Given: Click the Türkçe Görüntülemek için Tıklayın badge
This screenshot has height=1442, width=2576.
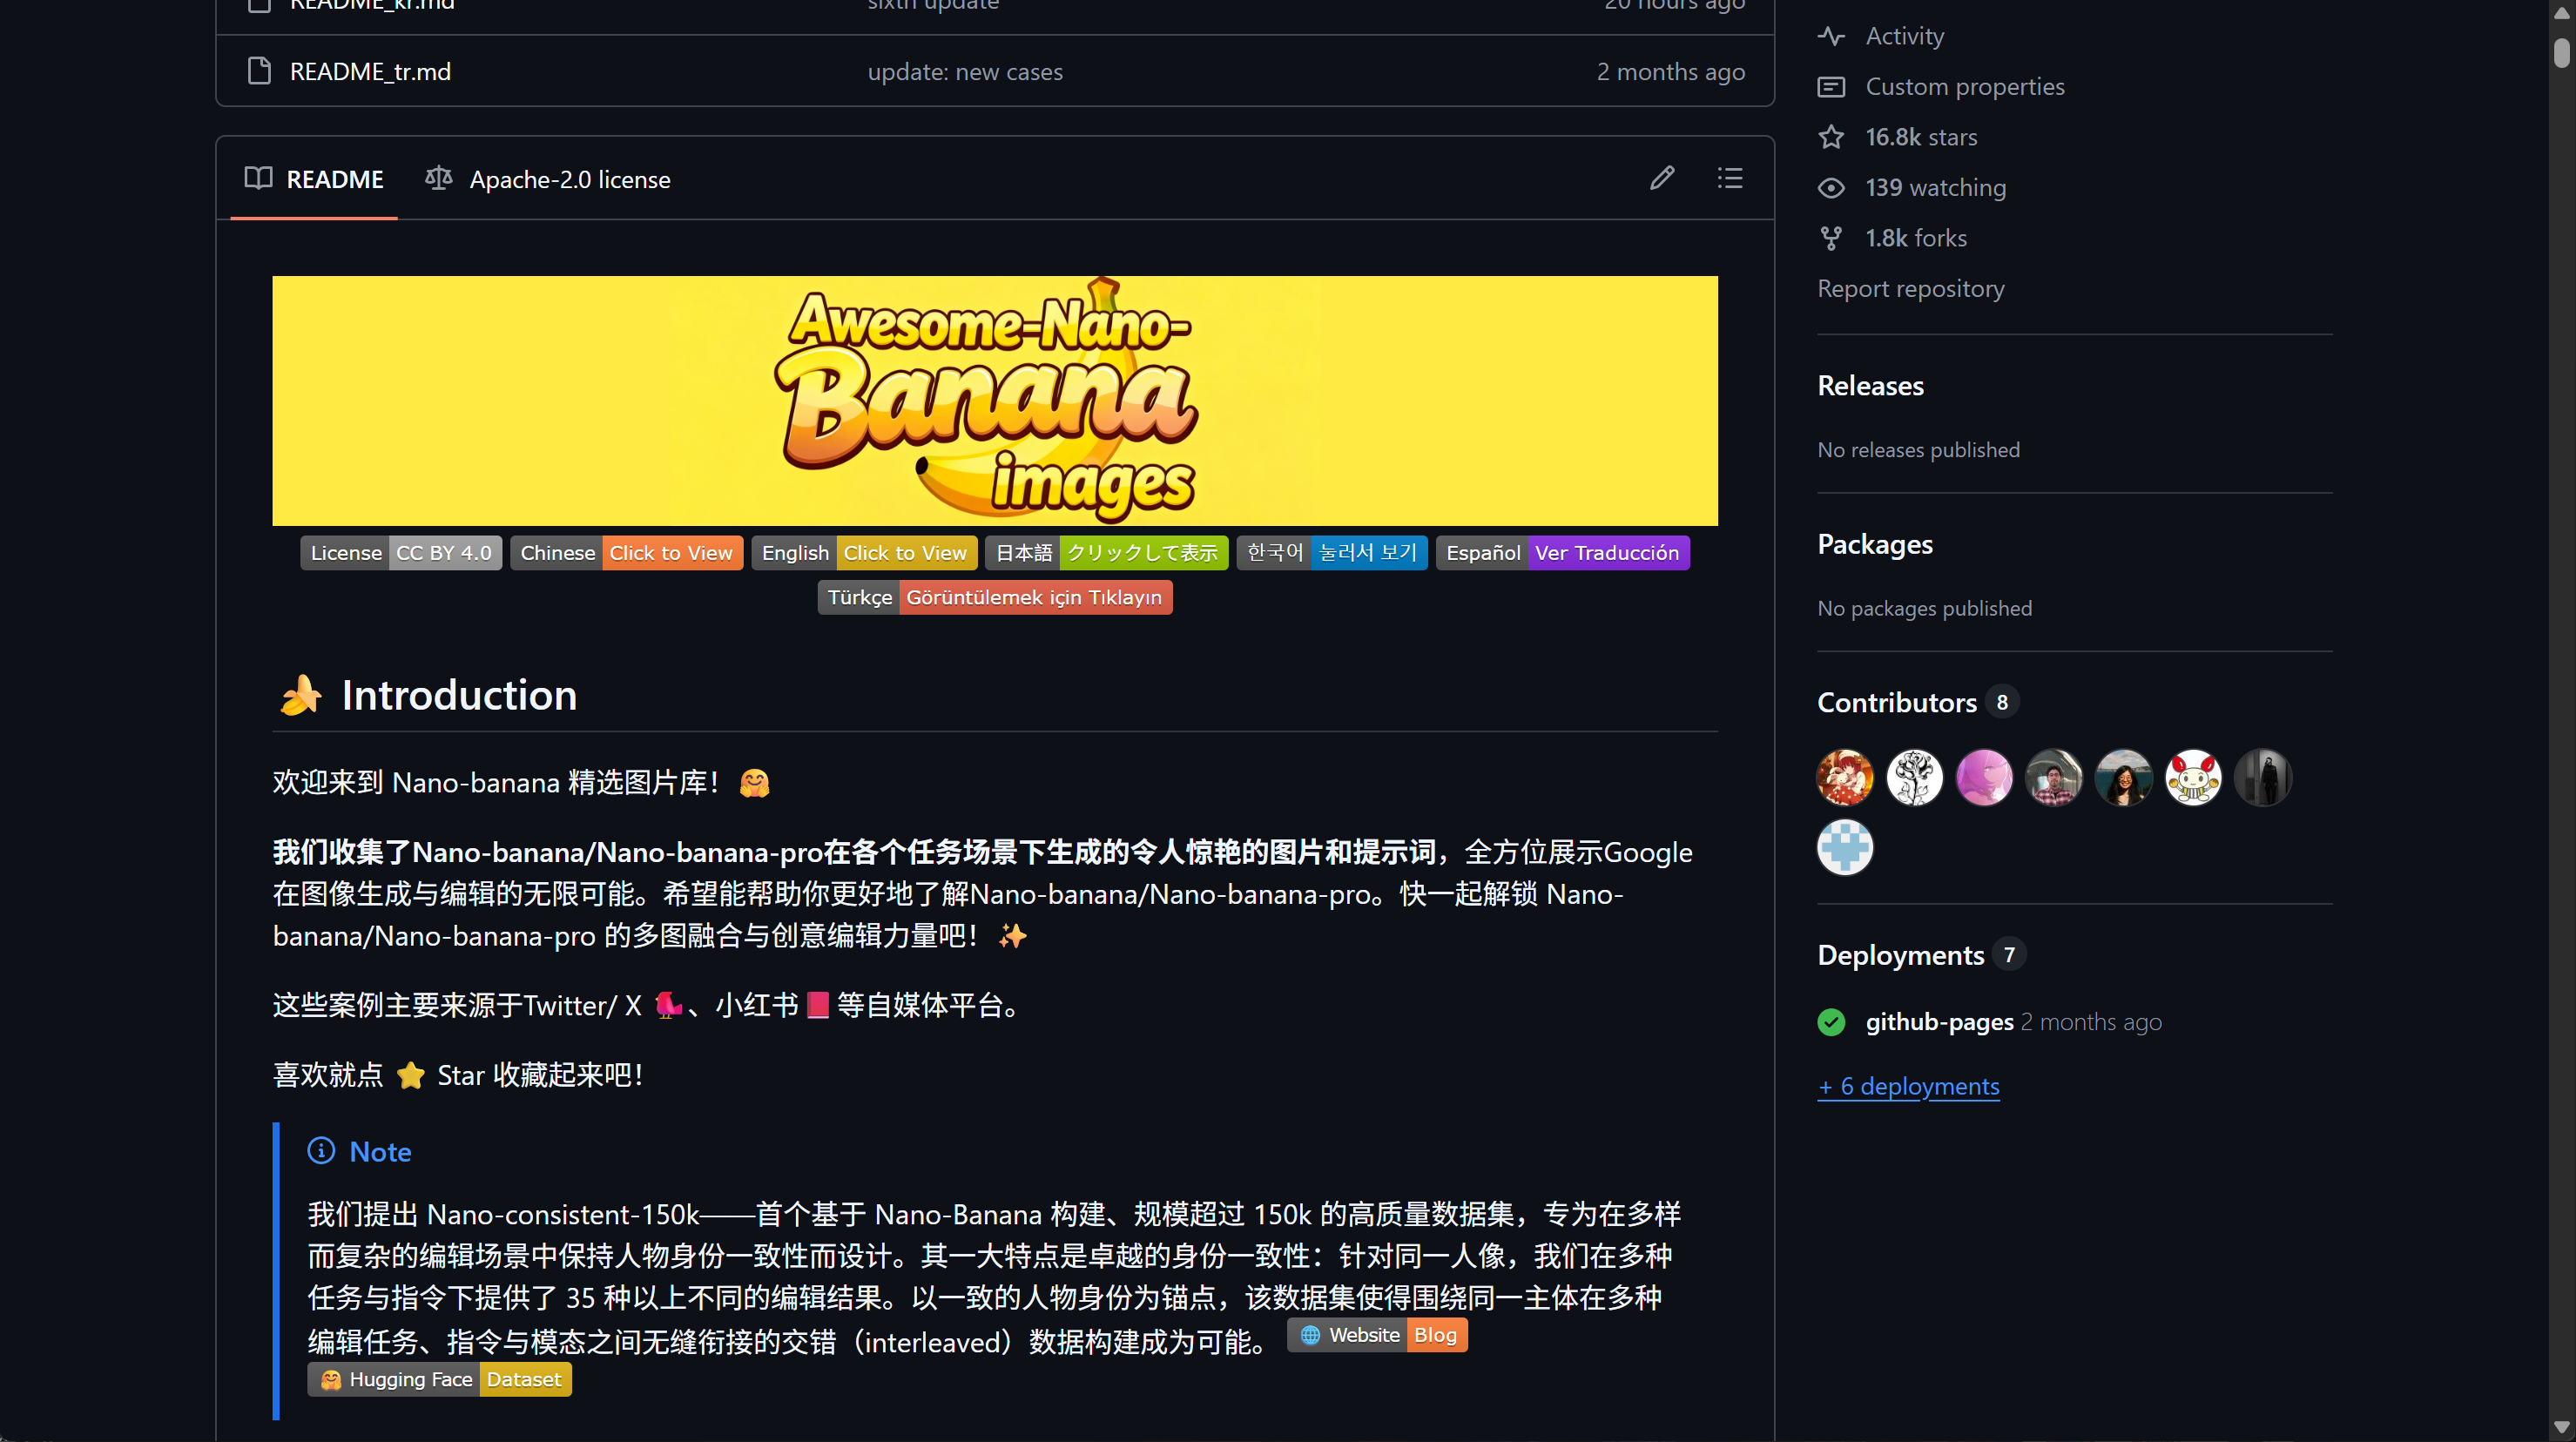Looking at the screenshot, I should (x=995, y=597).
